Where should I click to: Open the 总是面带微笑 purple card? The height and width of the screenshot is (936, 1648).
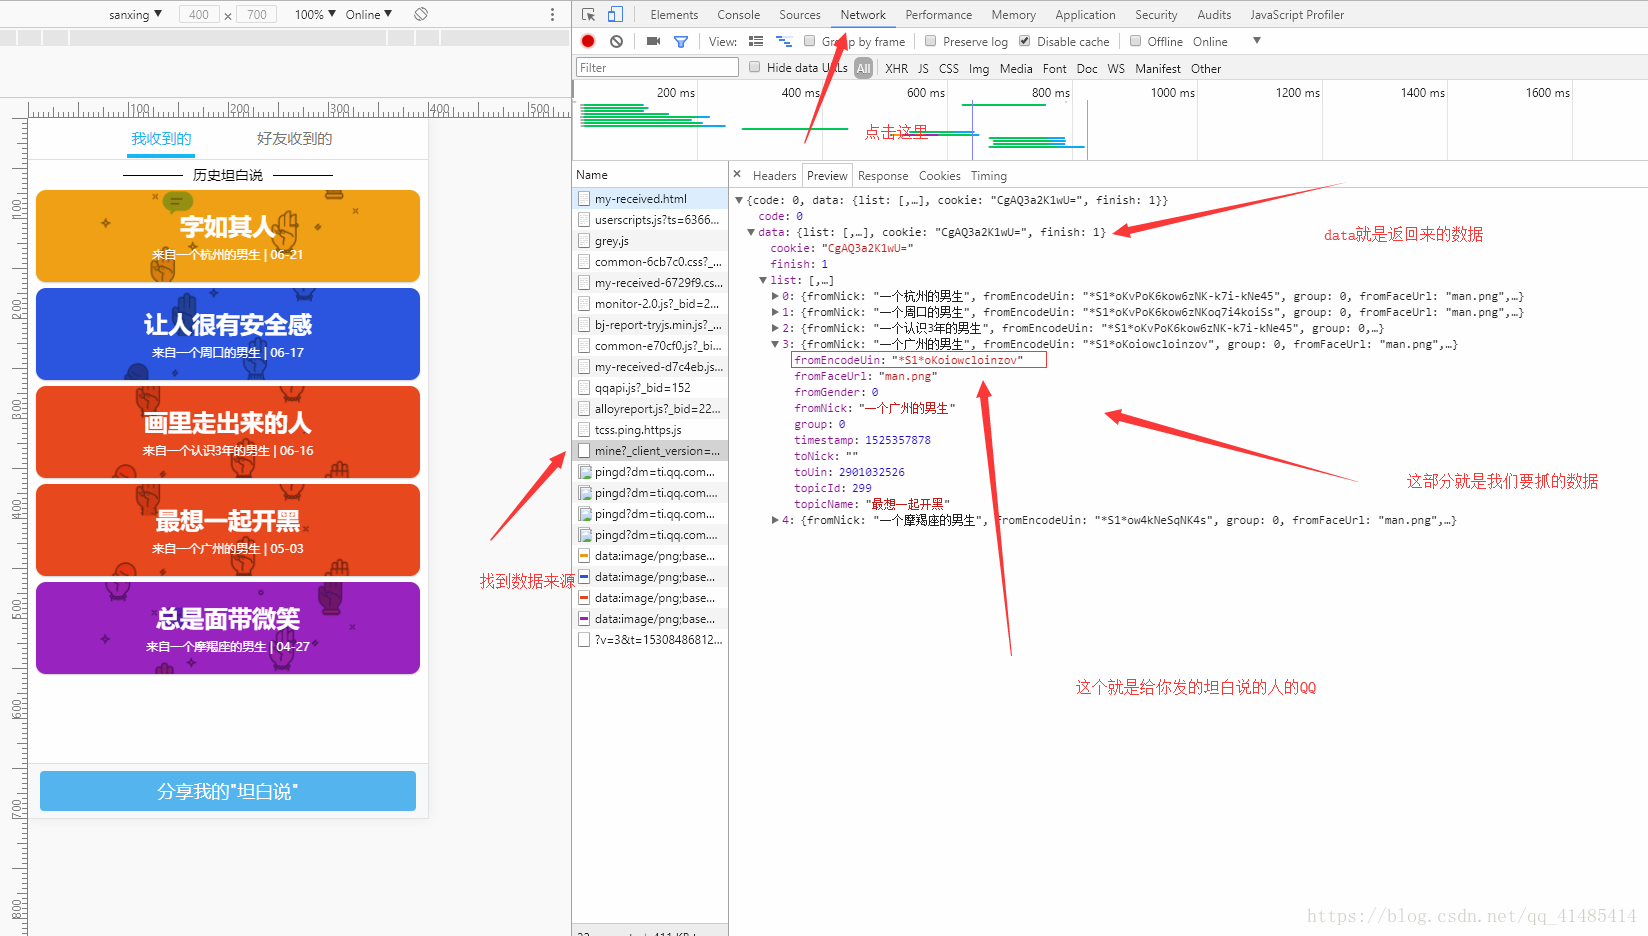tap(228, 628)
